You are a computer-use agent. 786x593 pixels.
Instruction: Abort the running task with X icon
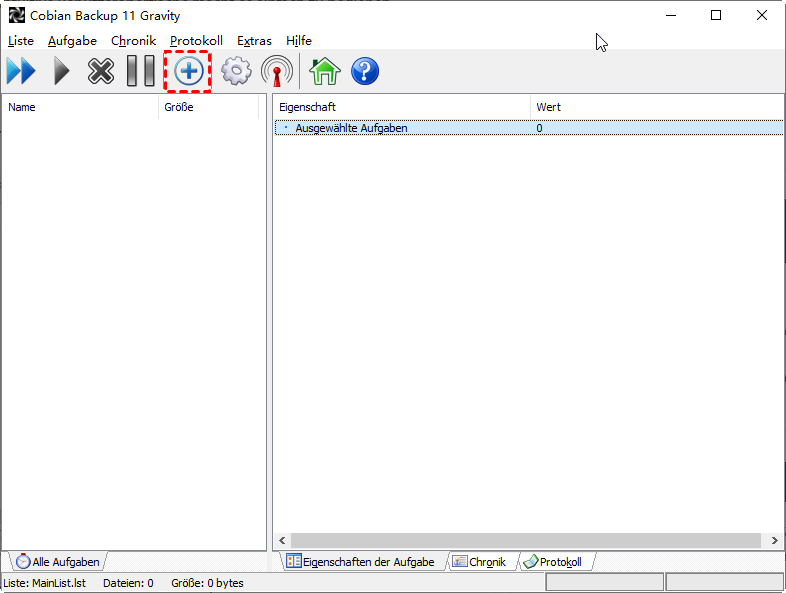(x=101, y=72)
